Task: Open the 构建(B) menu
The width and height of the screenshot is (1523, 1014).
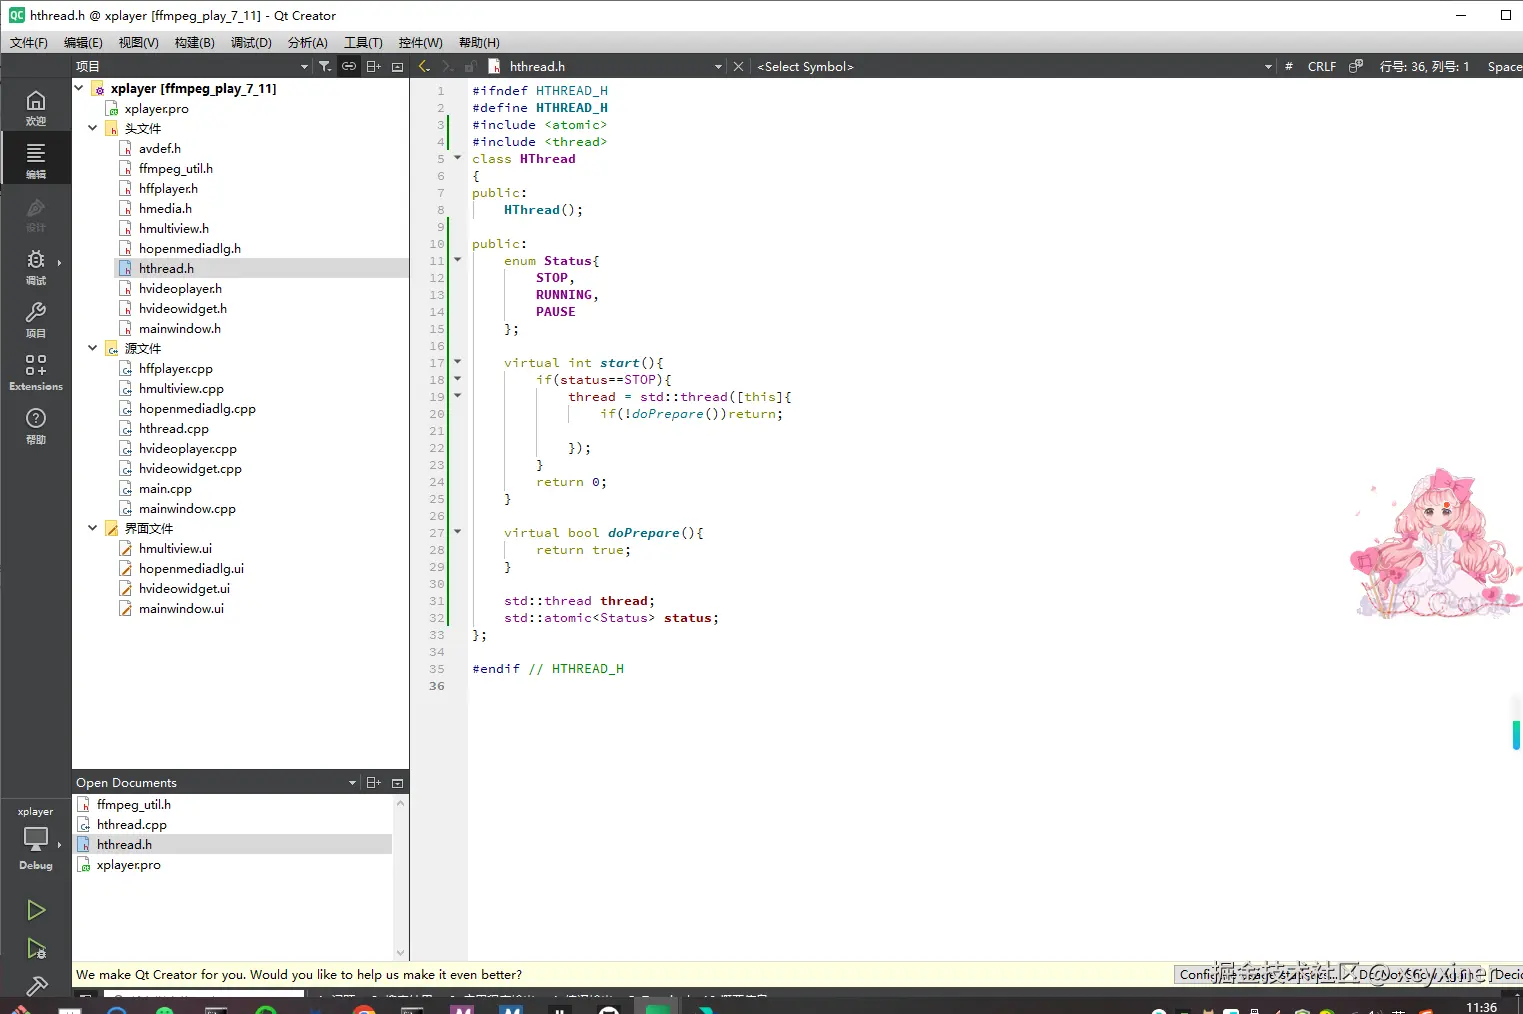Action: pyautogui.click(x=194, y=42)
